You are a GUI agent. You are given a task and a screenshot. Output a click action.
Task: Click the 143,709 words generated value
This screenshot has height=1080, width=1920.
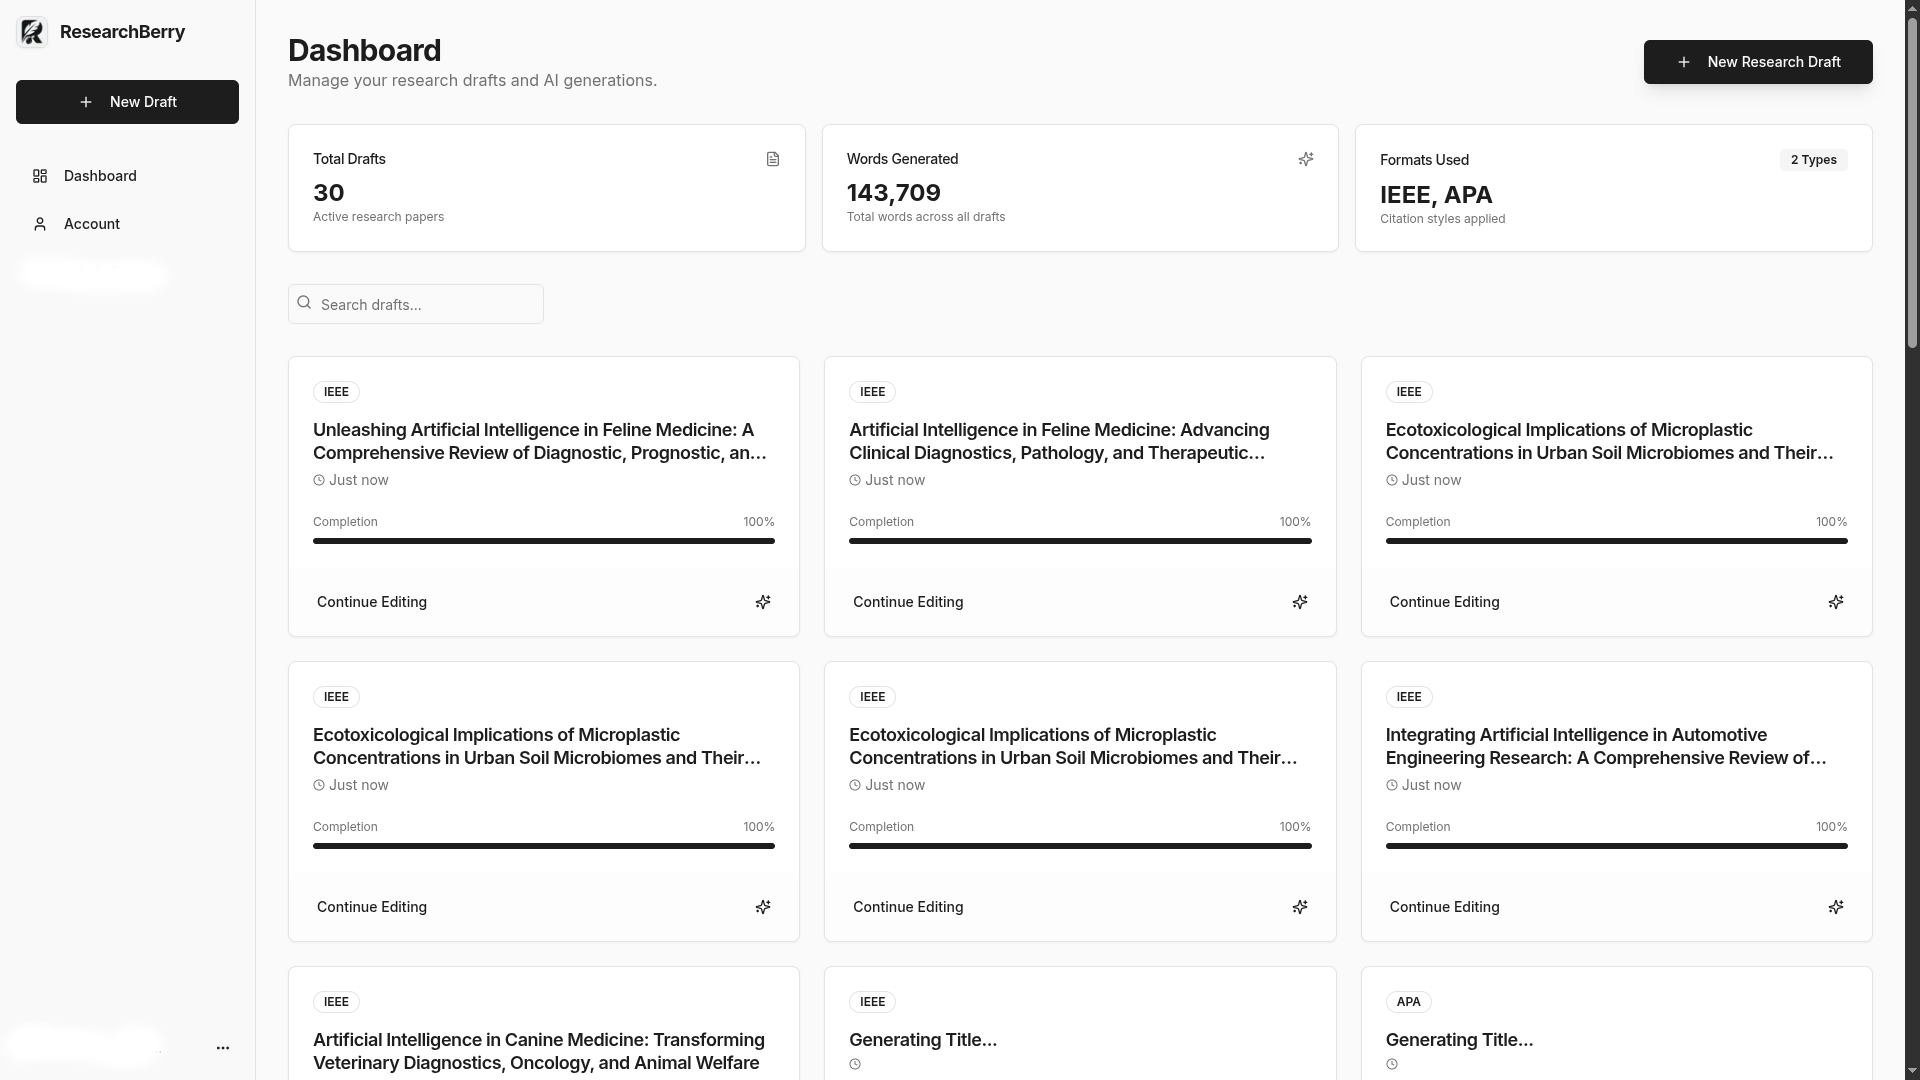[x=893, y=193]
